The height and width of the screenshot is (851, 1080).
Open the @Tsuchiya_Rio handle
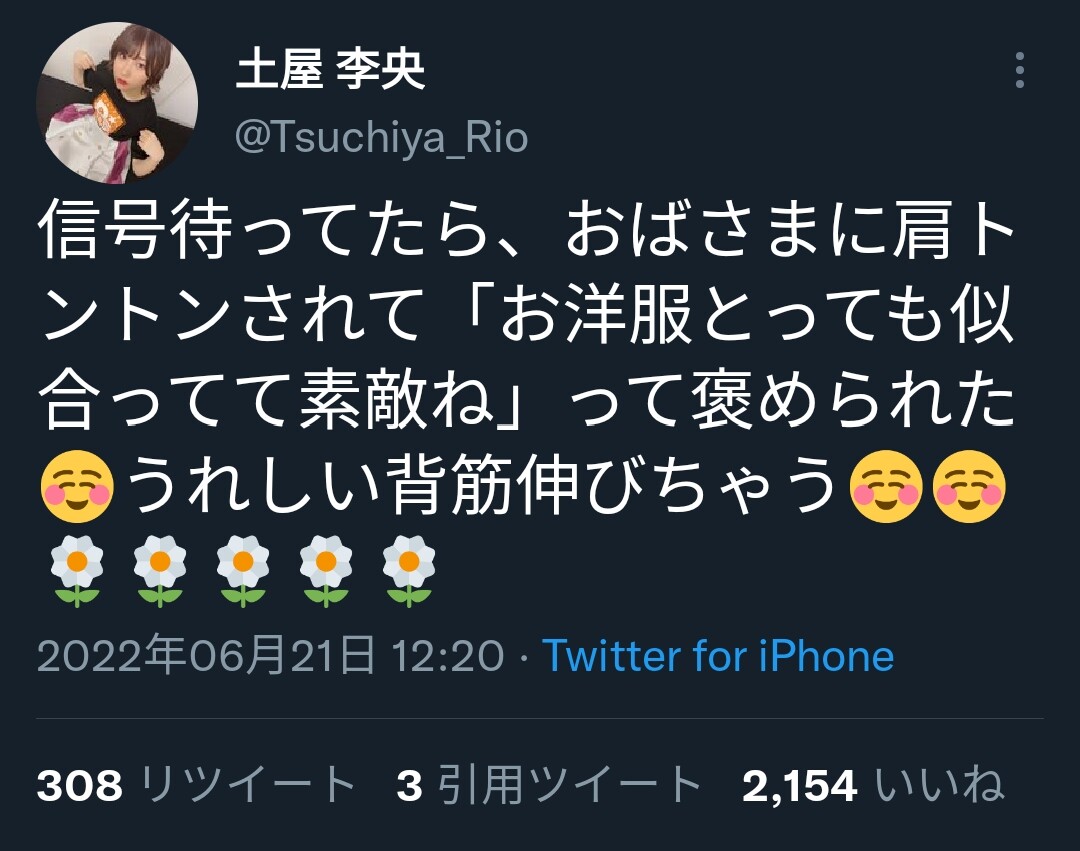point(382,137)
